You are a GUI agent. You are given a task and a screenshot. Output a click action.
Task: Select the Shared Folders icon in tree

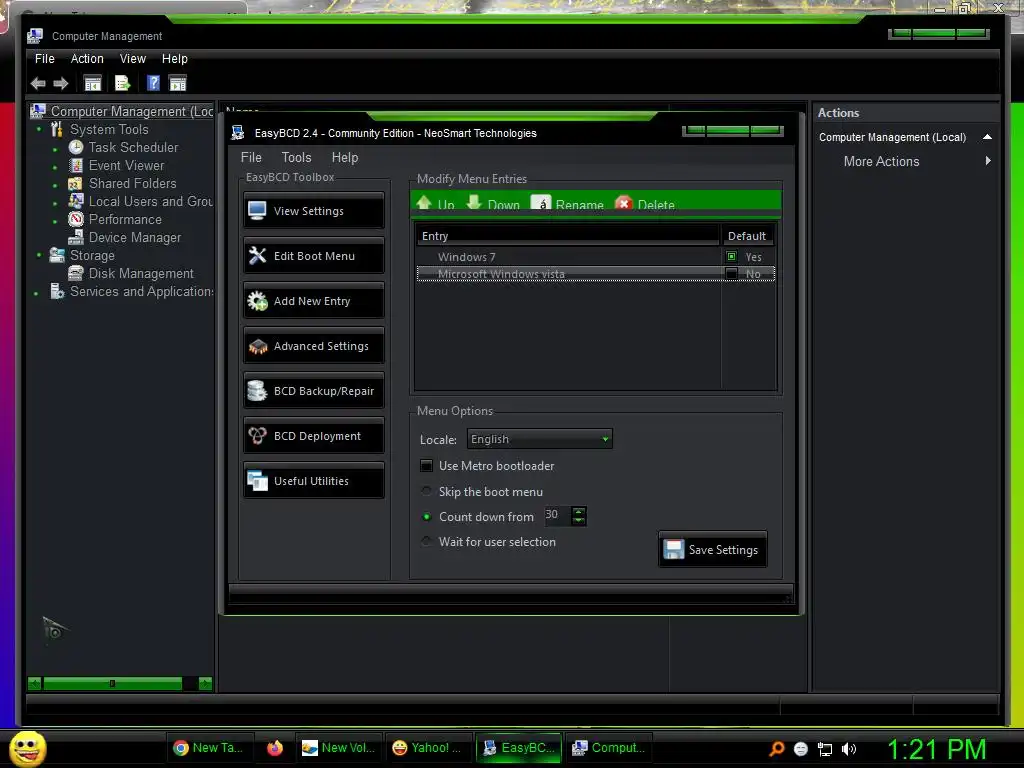click(x=76, y=184)
